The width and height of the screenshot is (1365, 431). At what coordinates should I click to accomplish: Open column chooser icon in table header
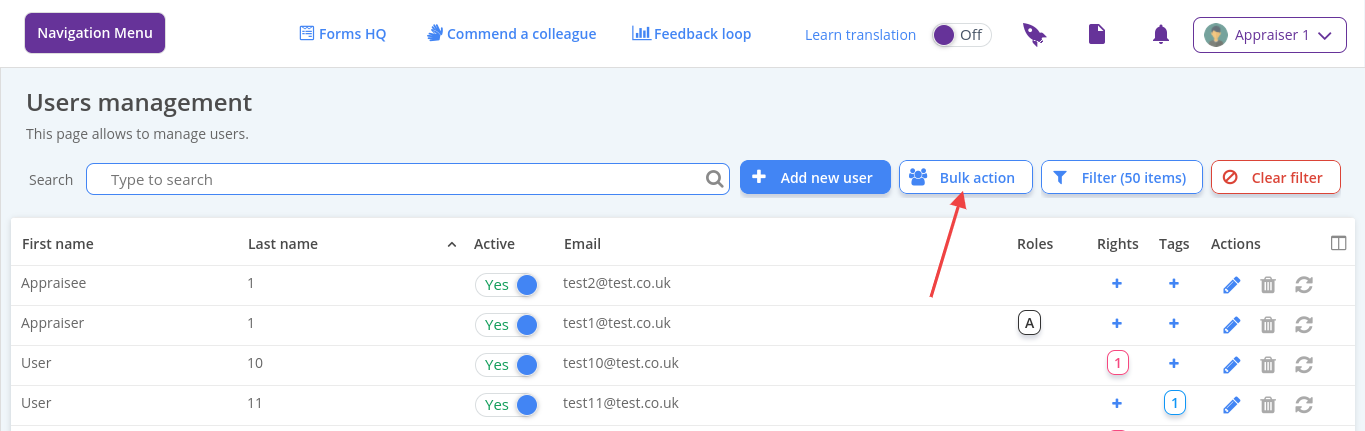[1339, 243]
